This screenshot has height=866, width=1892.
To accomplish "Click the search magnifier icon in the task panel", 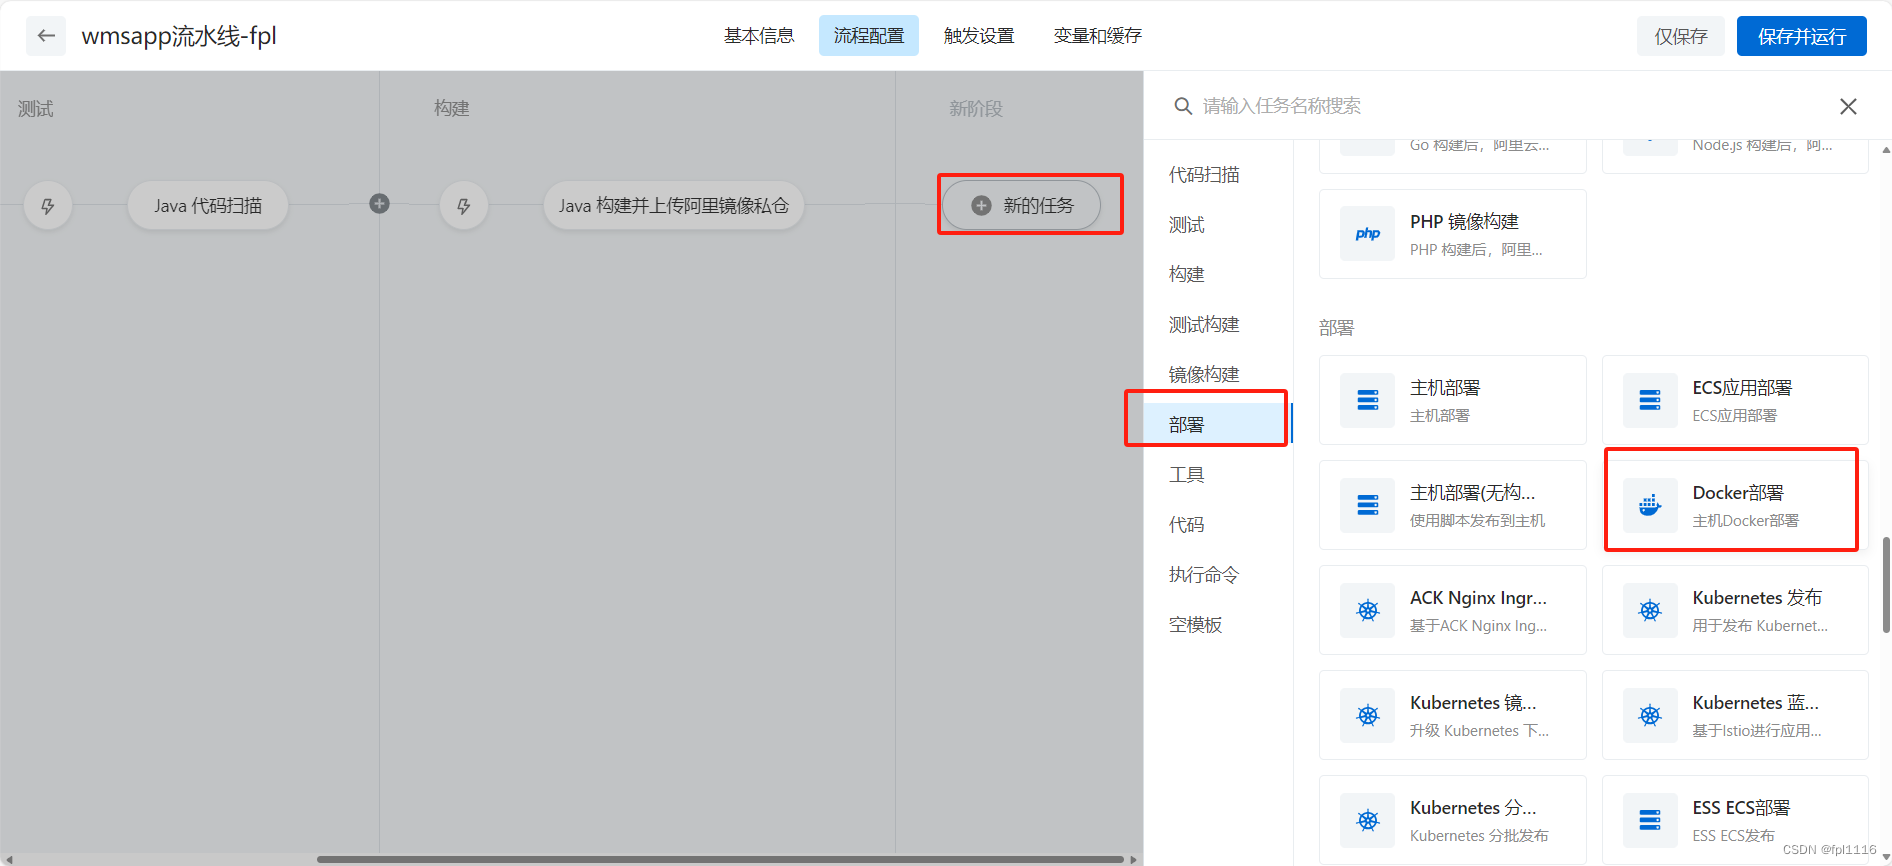I will click(x=1183, y=106).
